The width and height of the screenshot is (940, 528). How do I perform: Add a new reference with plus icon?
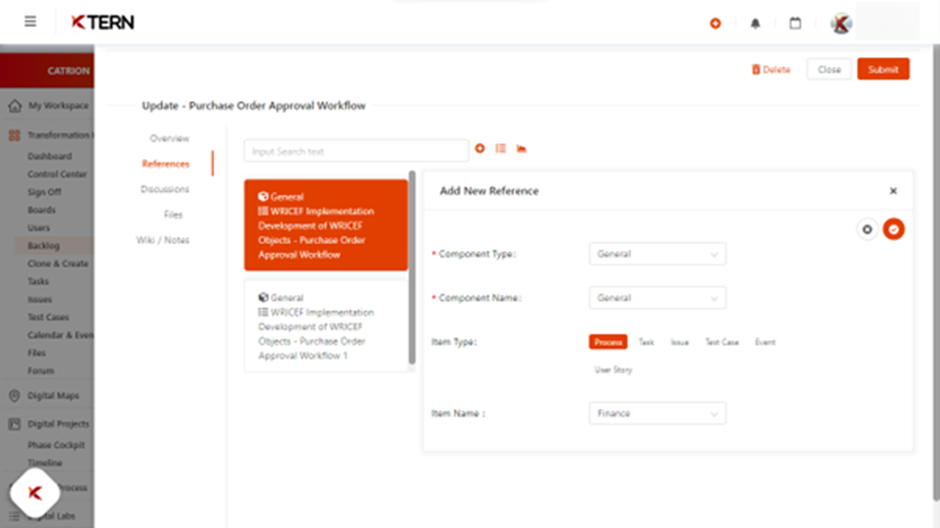tap(480, 149)
